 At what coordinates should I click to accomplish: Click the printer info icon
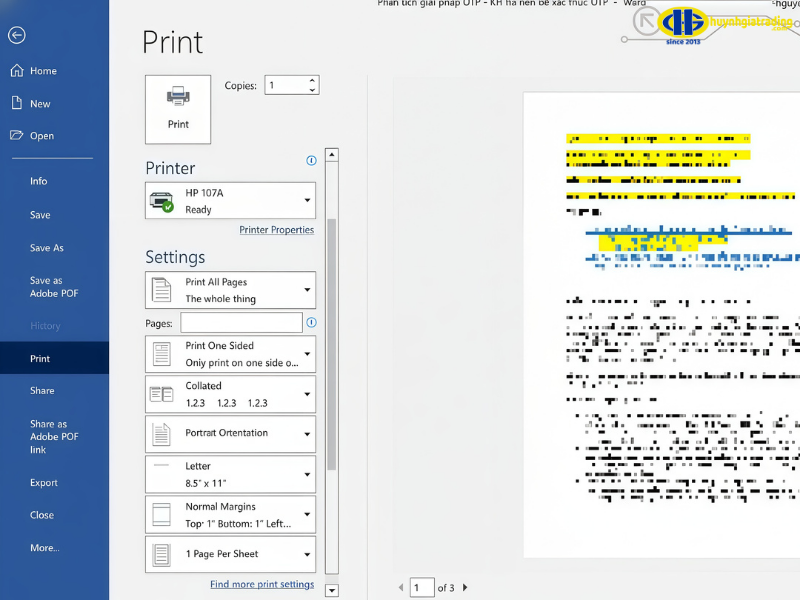pos(311,160)
